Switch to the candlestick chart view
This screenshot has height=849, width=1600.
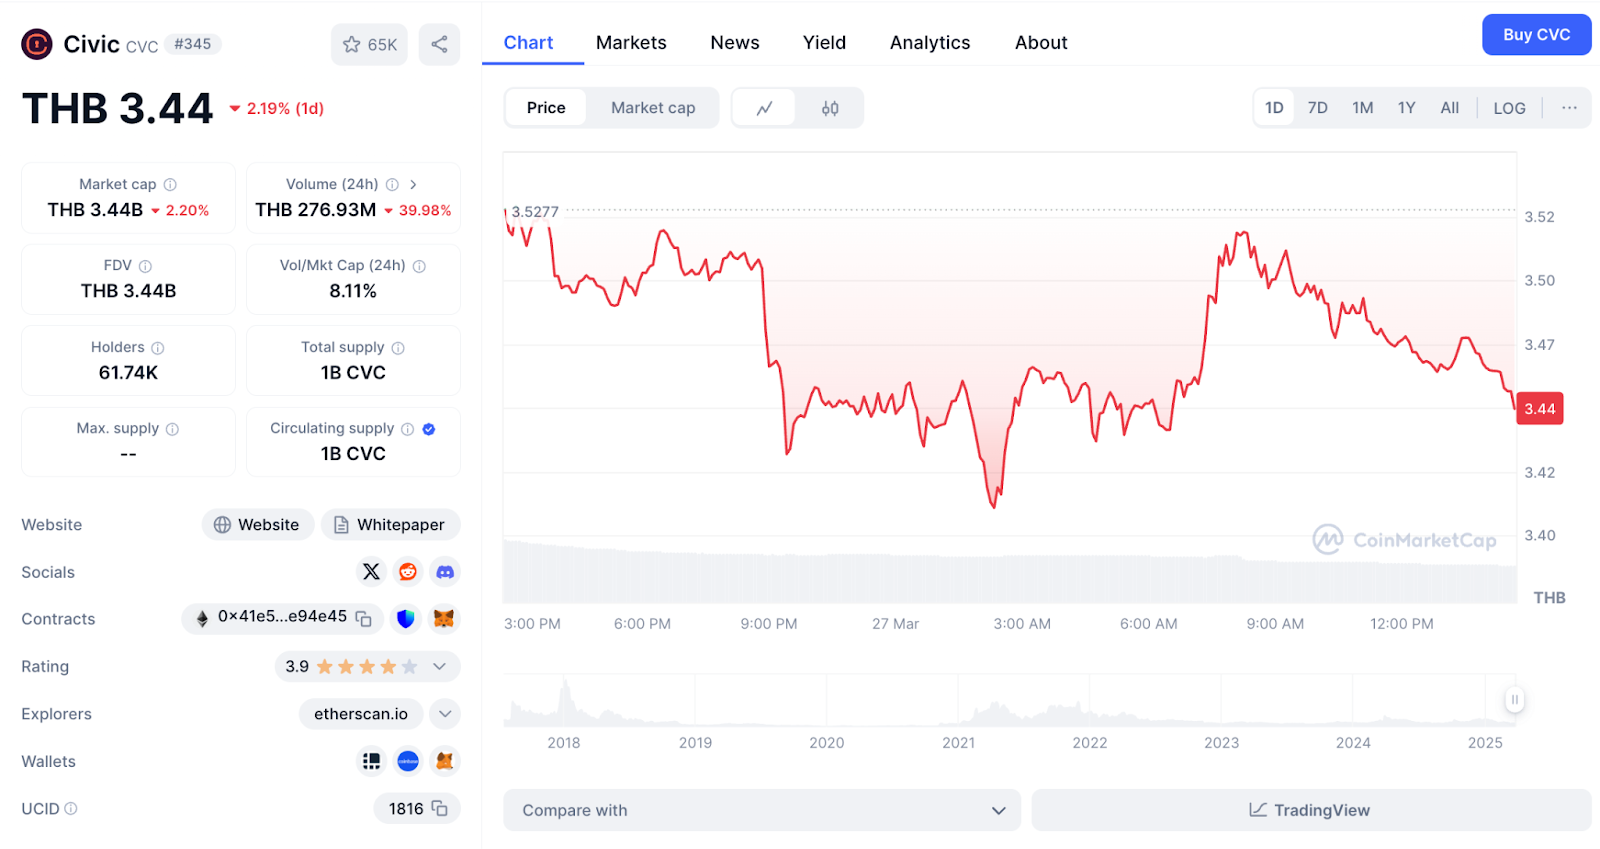[830, 108]
